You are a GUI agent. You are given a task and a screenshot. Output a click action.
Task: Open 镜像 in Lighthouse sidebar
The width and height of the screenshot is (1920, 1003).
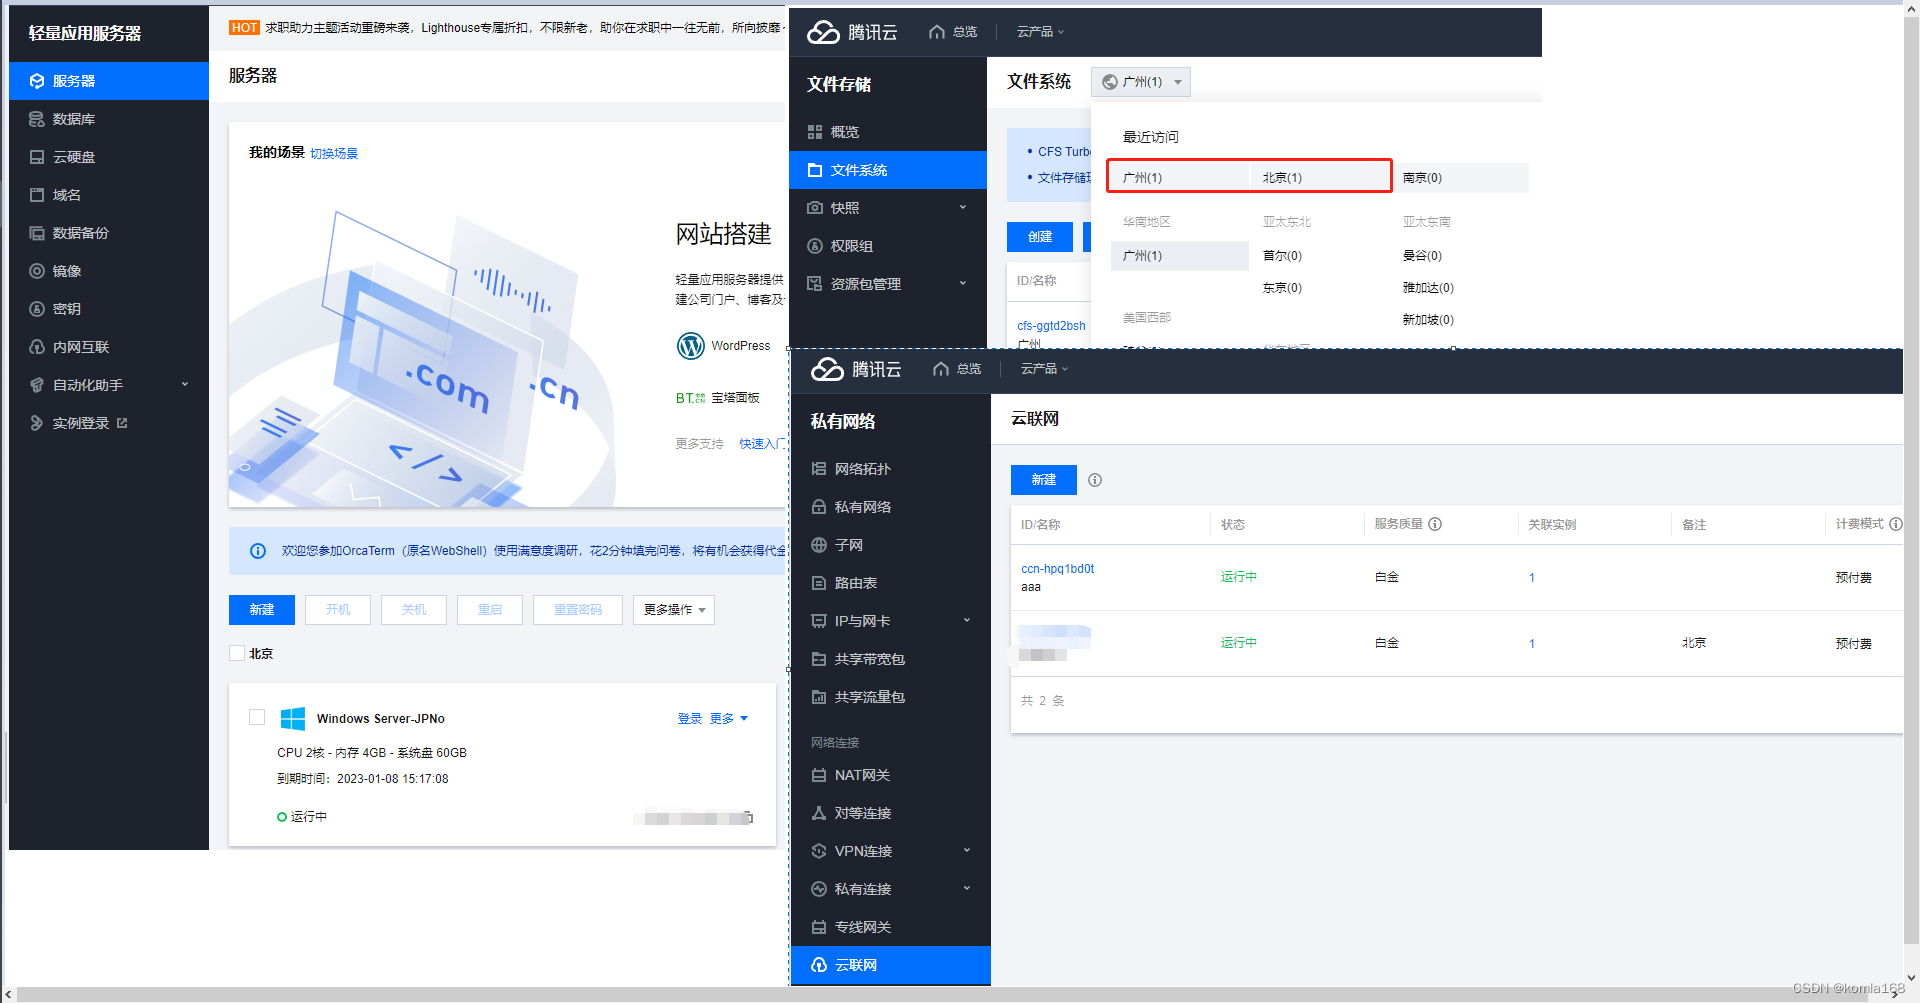click(x=109, y=271)
